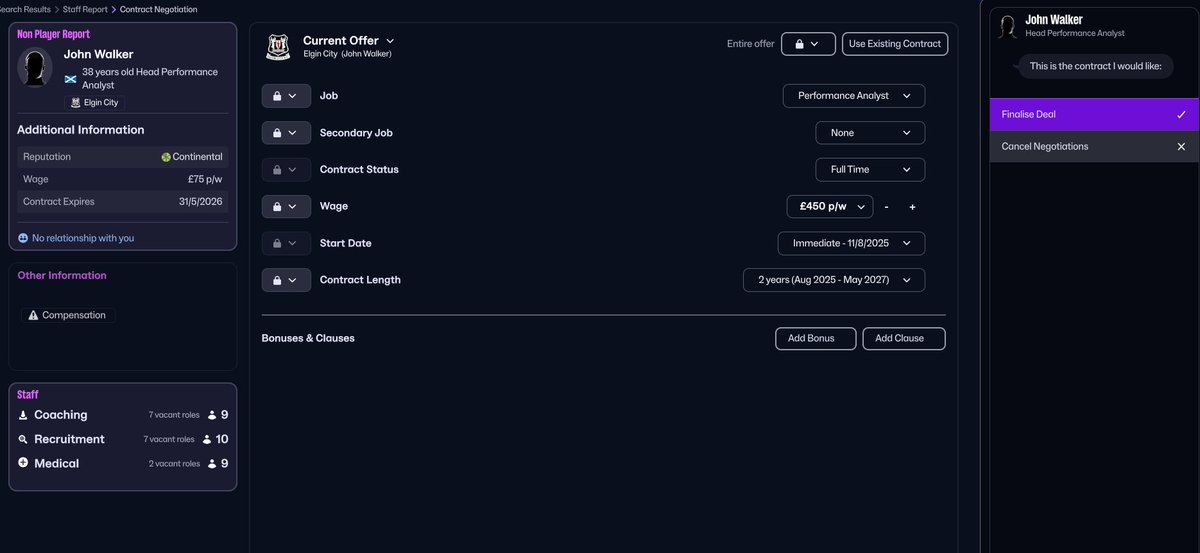The height and width of the screenshot is (553, 1200).
Task: Open the Secondary Job dropdown set to None
Action: click(x=870, y=133)
